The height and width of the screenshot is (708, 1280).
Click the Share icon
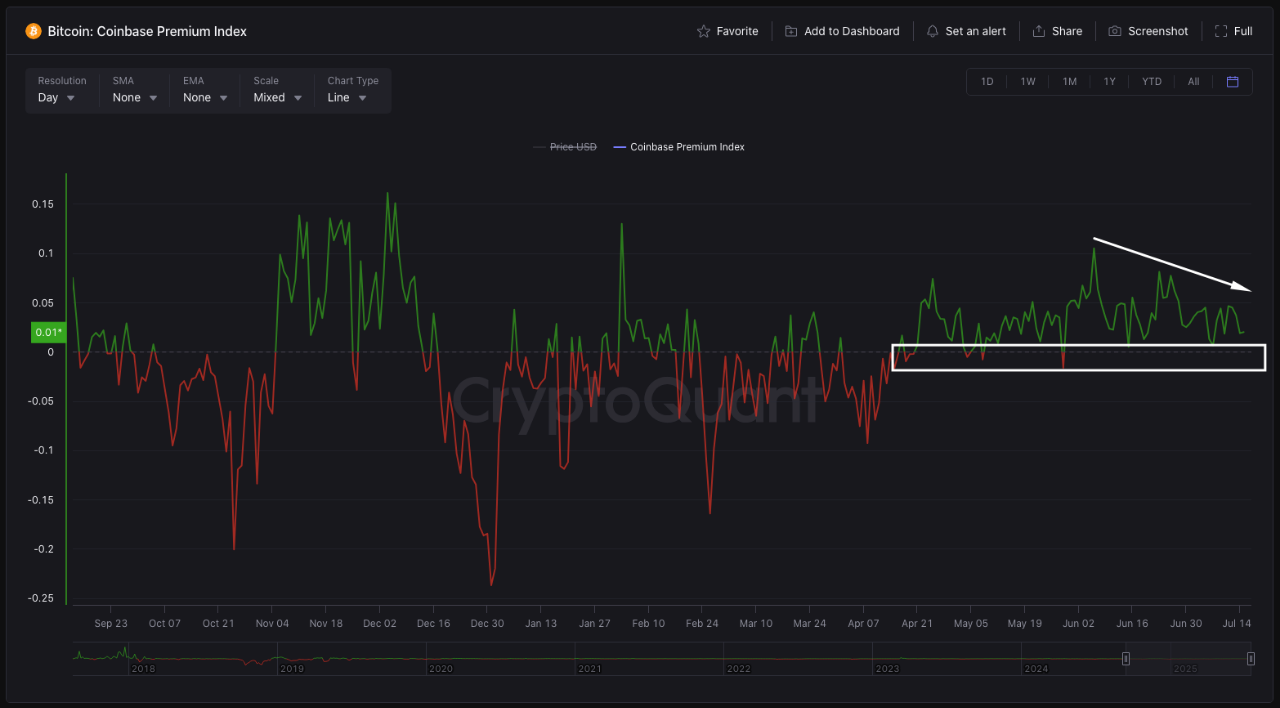[1039, 31]
